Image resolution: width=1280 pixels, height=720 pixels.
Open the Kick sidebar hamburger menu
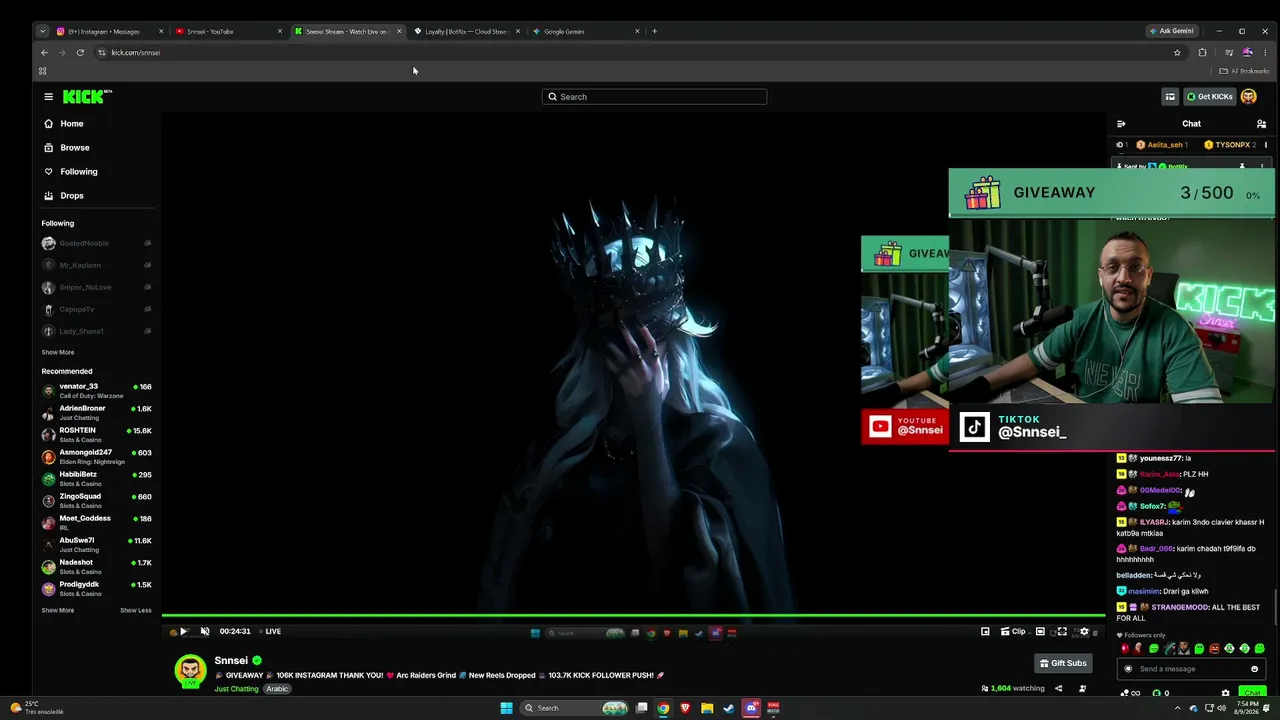(x=48, y=97)
